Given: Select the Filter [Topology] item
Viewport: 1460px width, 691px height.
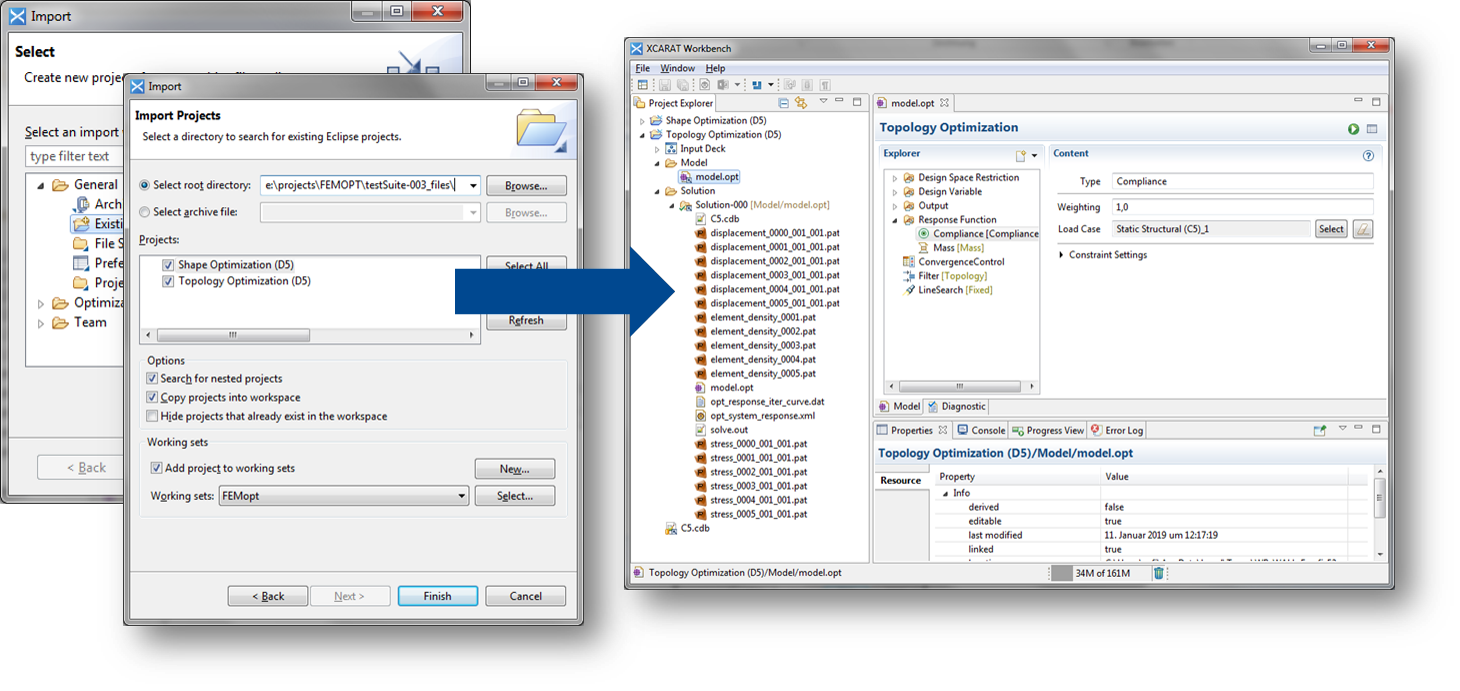Looking at the screenshot, I should coord(945,276).
